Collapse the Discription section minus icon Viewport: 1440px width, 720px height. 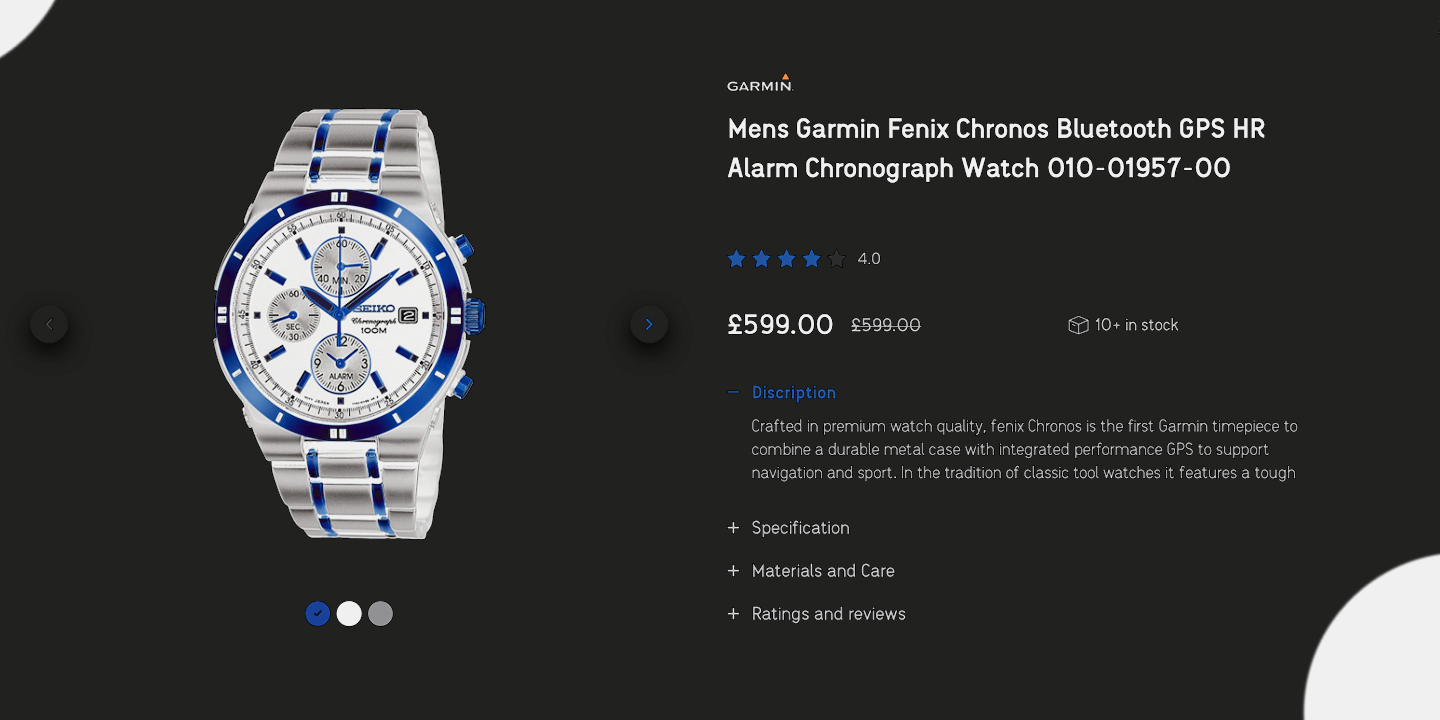(x=734, y=393)
